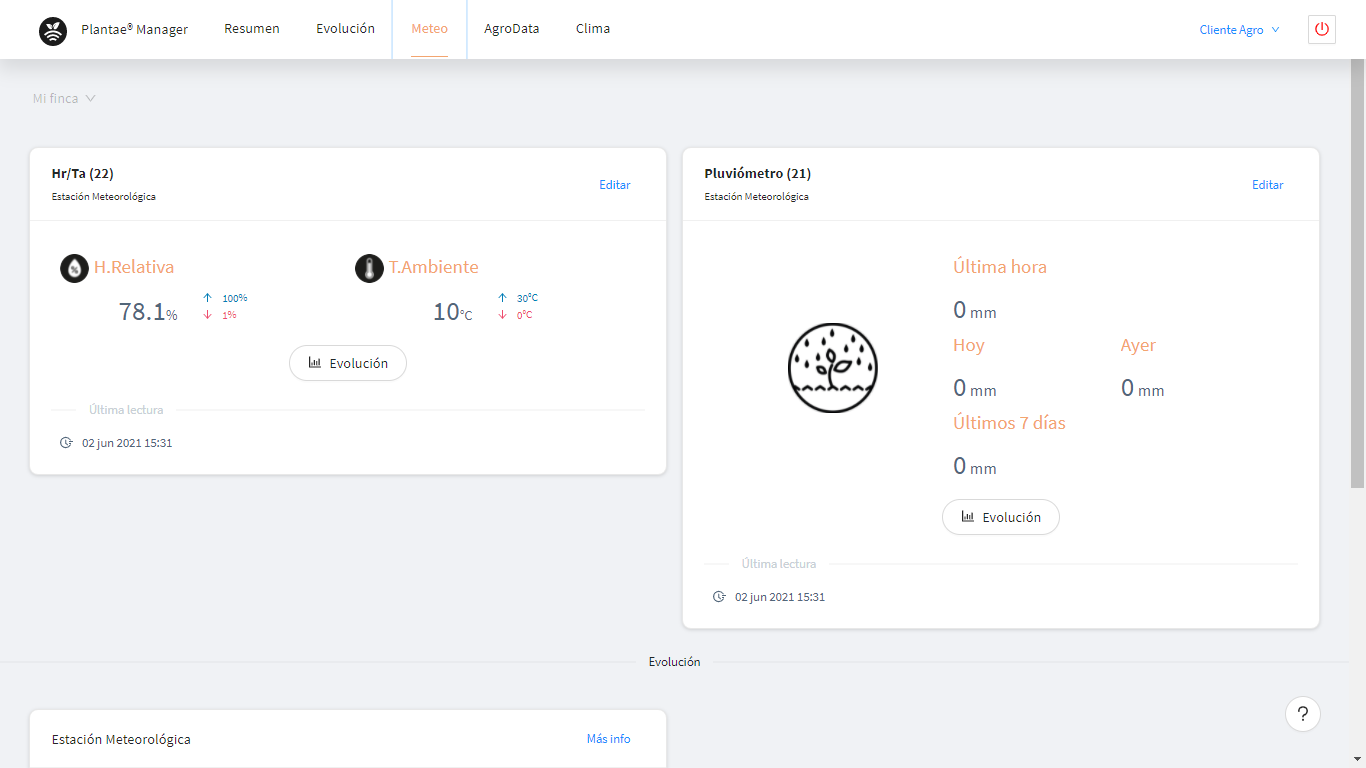This screenshot has width=1366, height=768.
Task: Edit the Hr/Ta (22) sensor card
Action: [614, 185]
